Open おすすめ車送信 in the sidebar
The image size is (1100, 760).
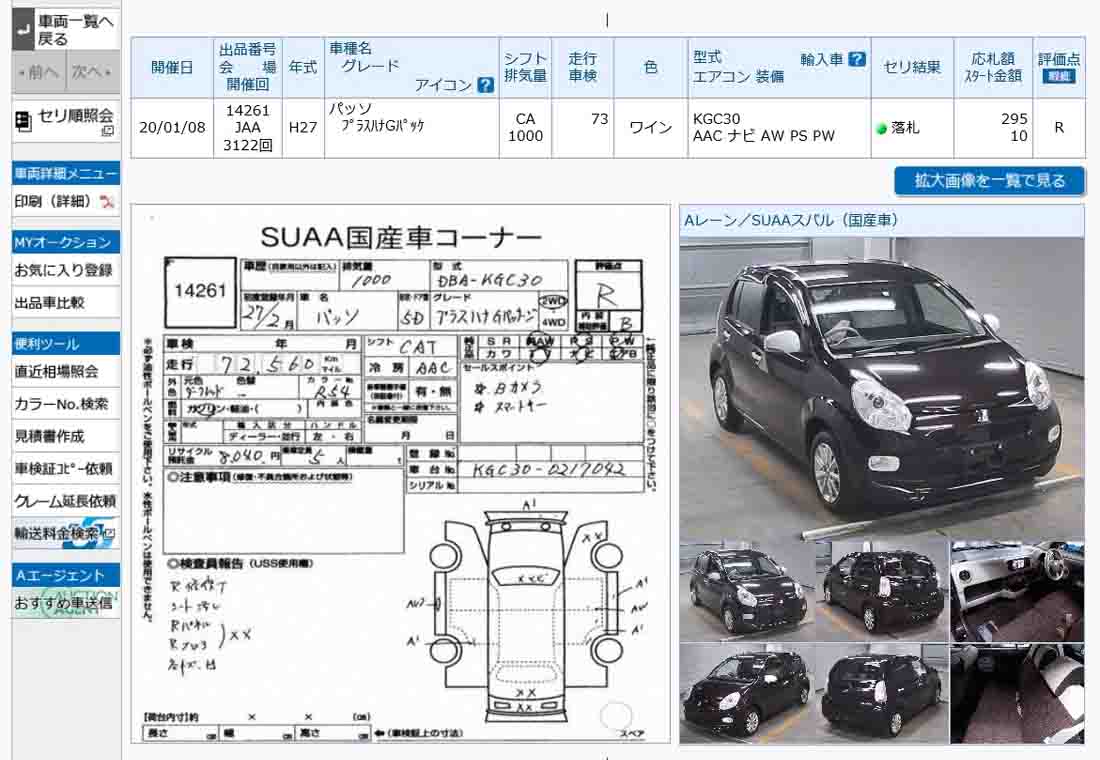click(66, 603)
